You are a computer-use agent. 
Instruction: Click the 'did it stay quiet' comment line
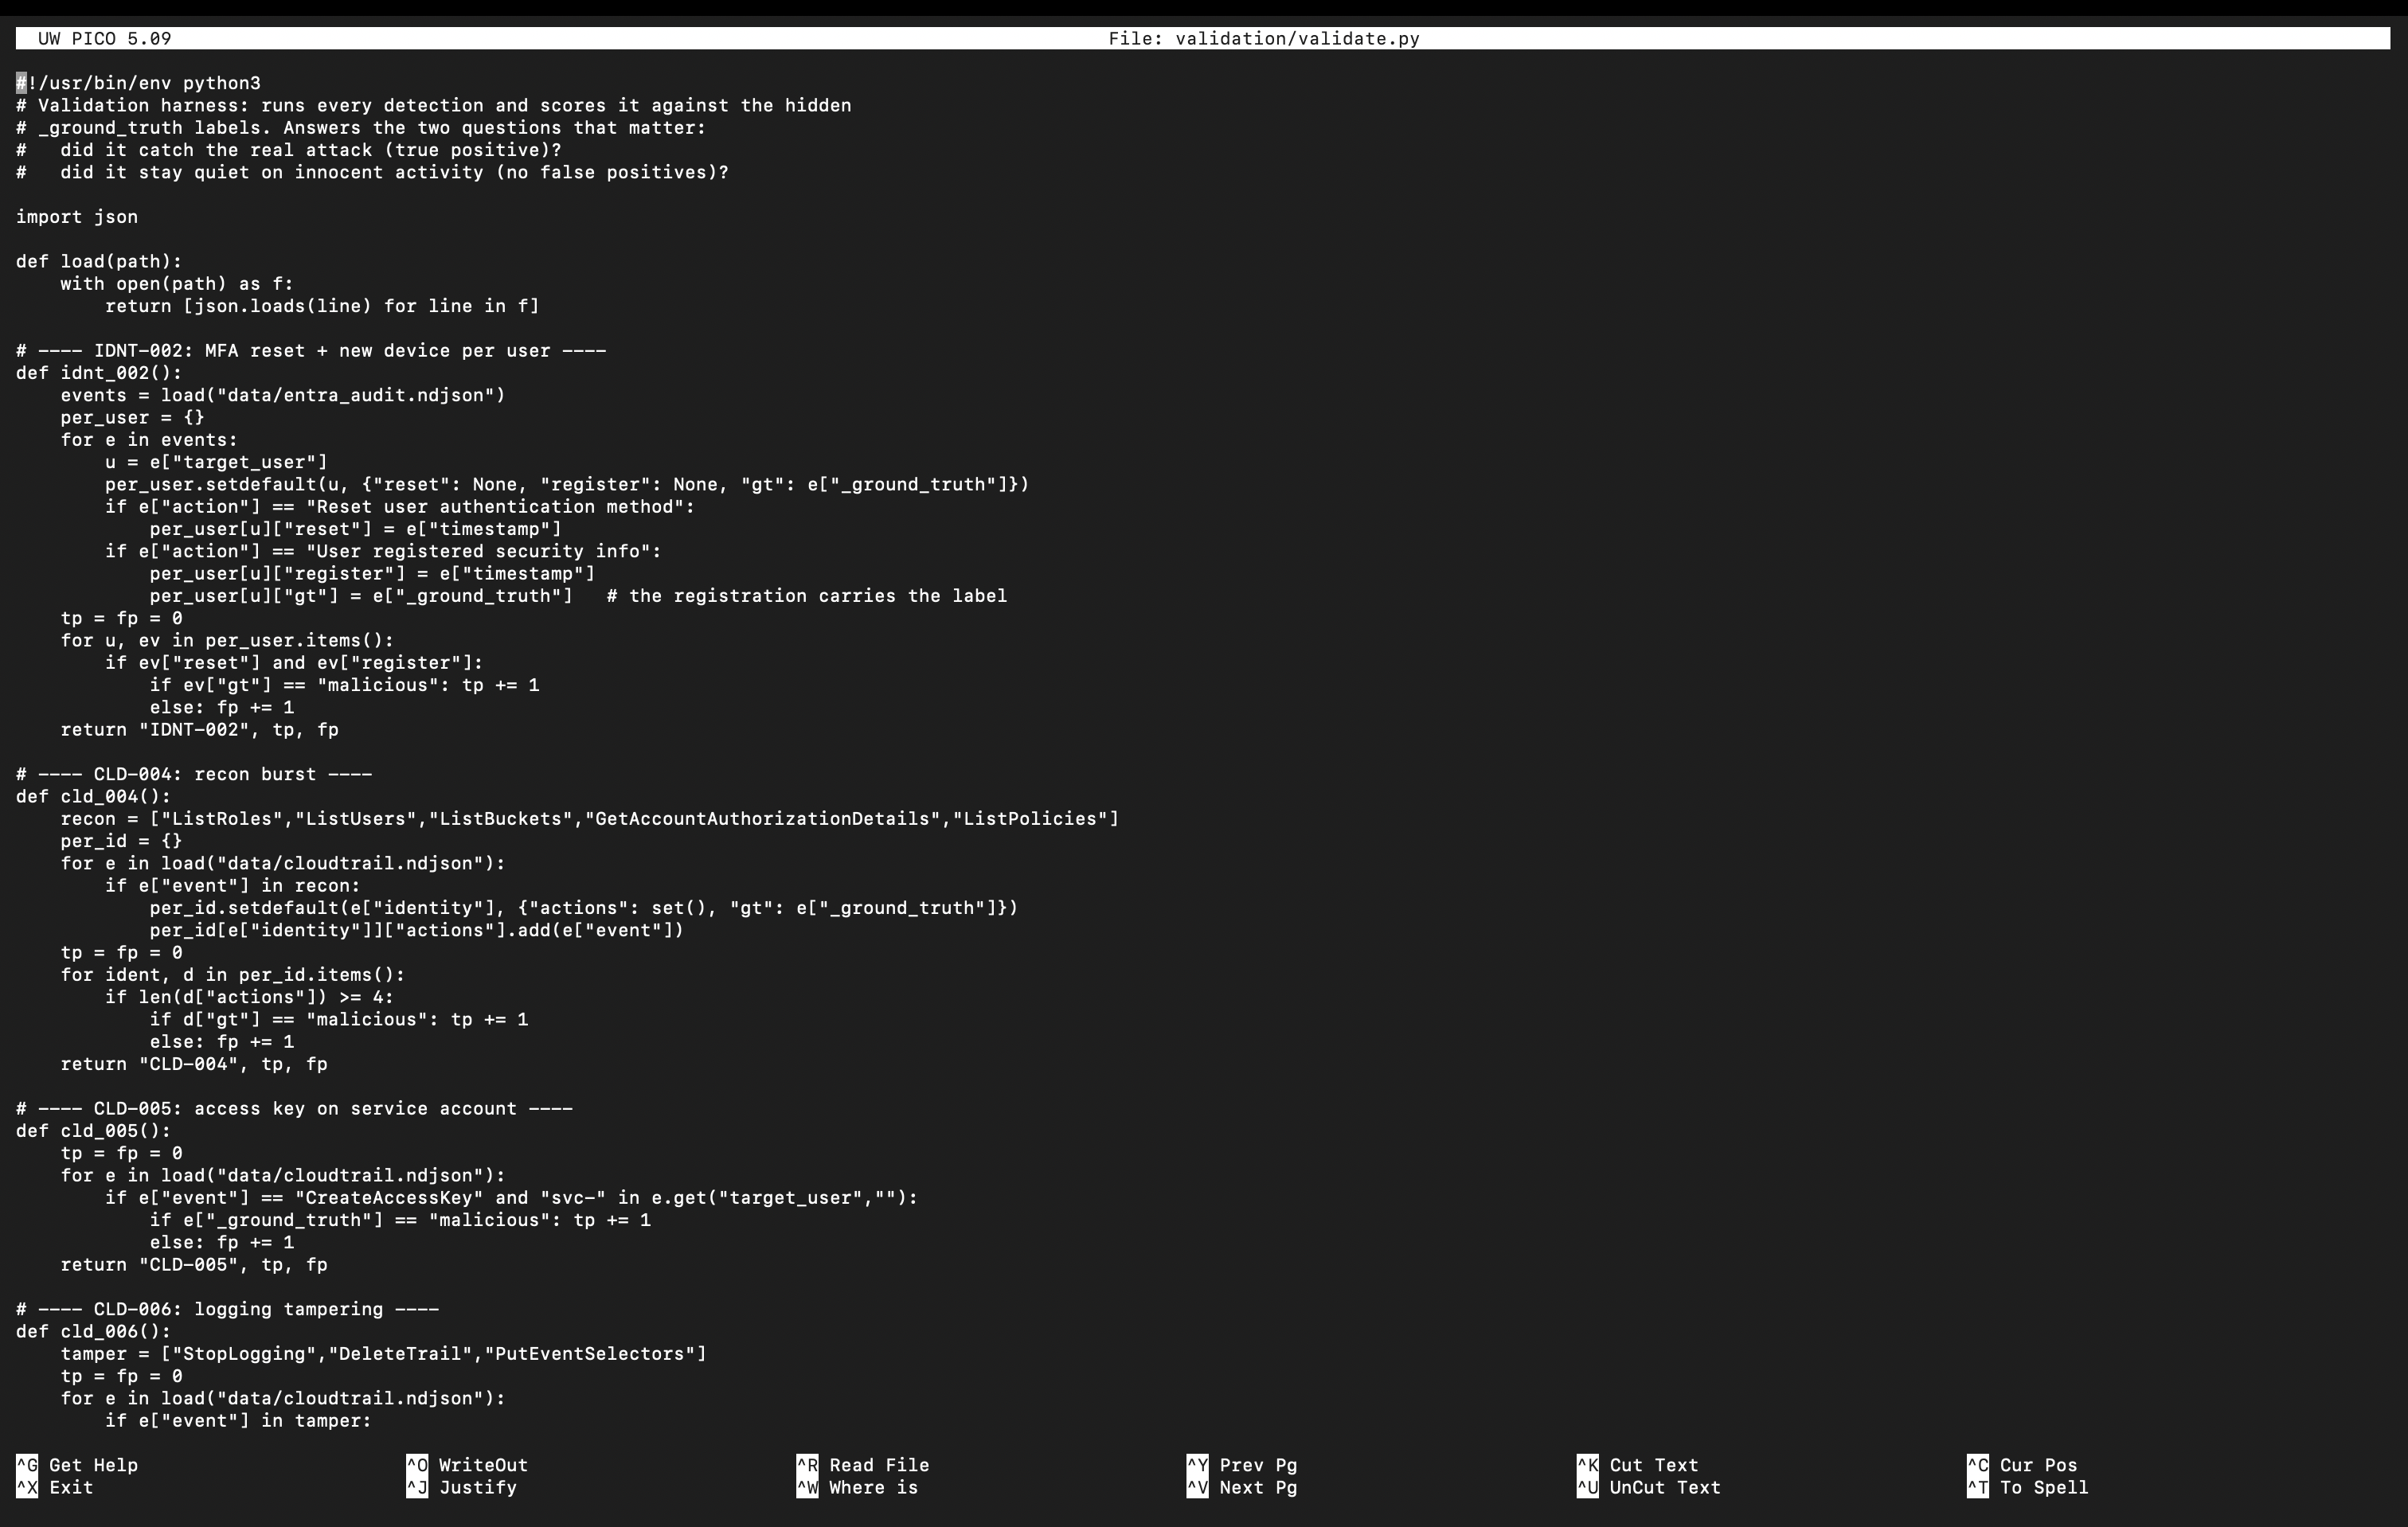click(x=372, y=172)
